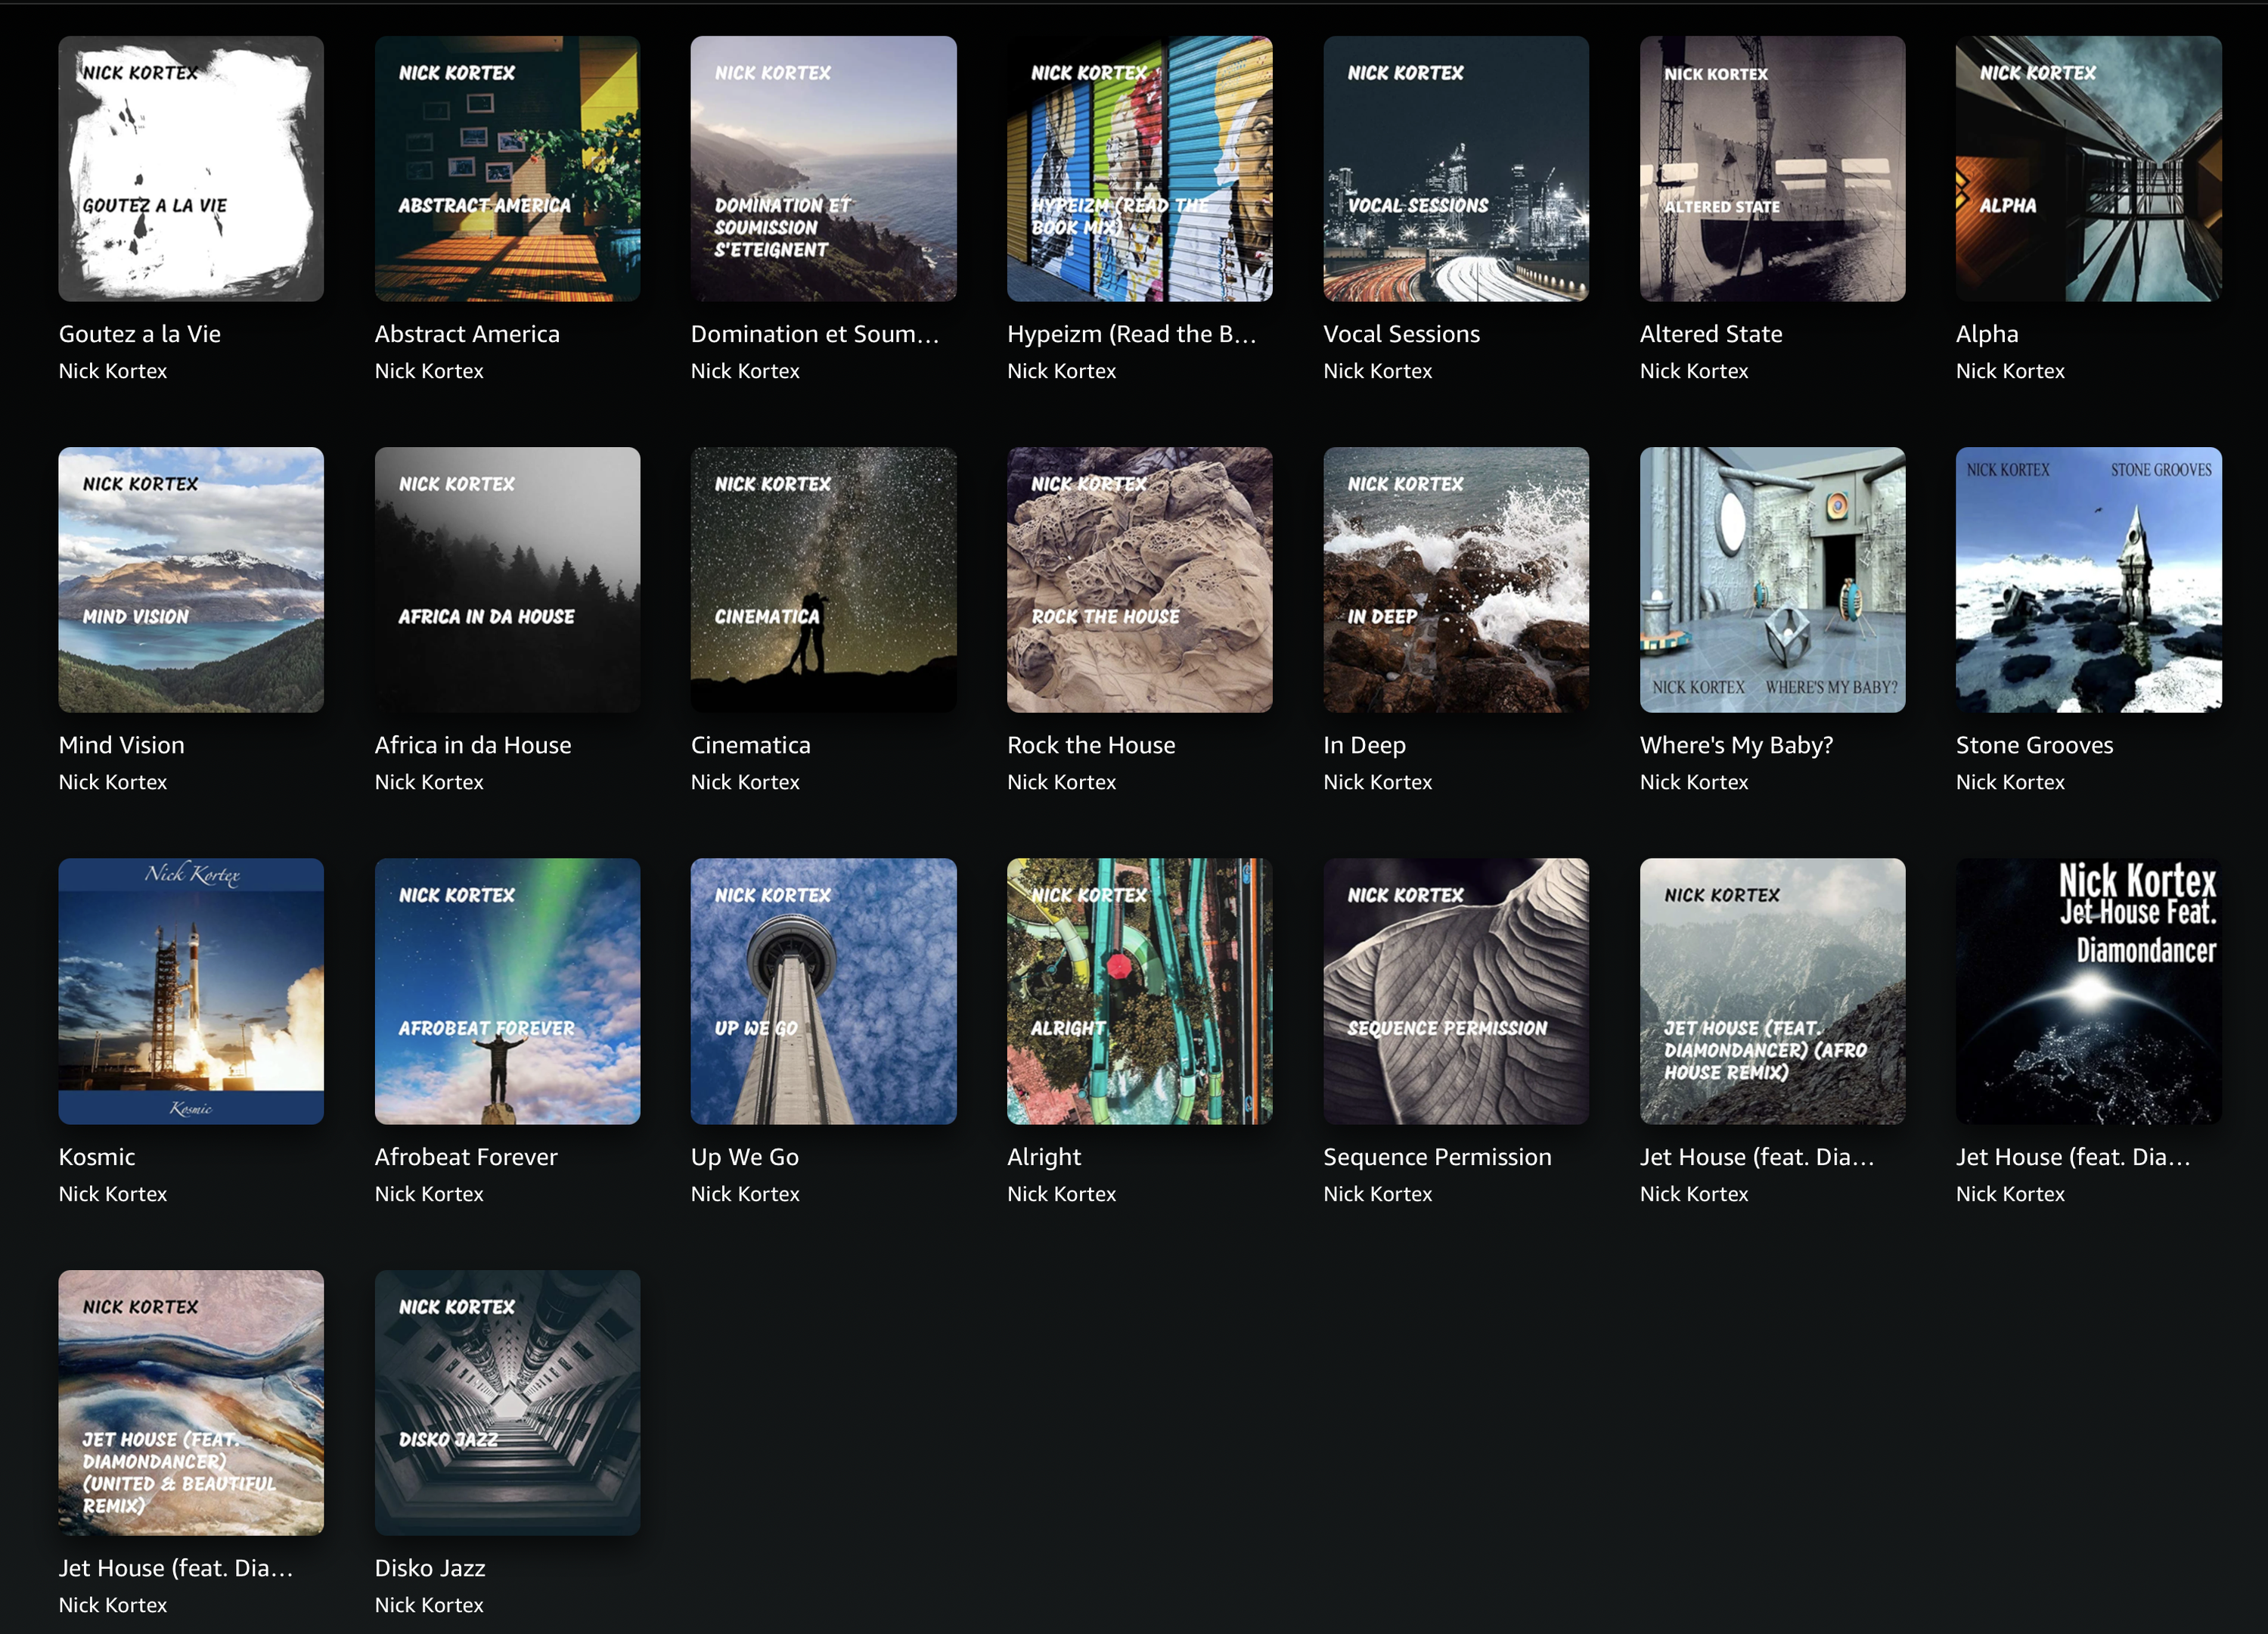Open the Disko Jazz album artwork
Viewport: 2268px width, 1634px height.
coord(507,1402)
